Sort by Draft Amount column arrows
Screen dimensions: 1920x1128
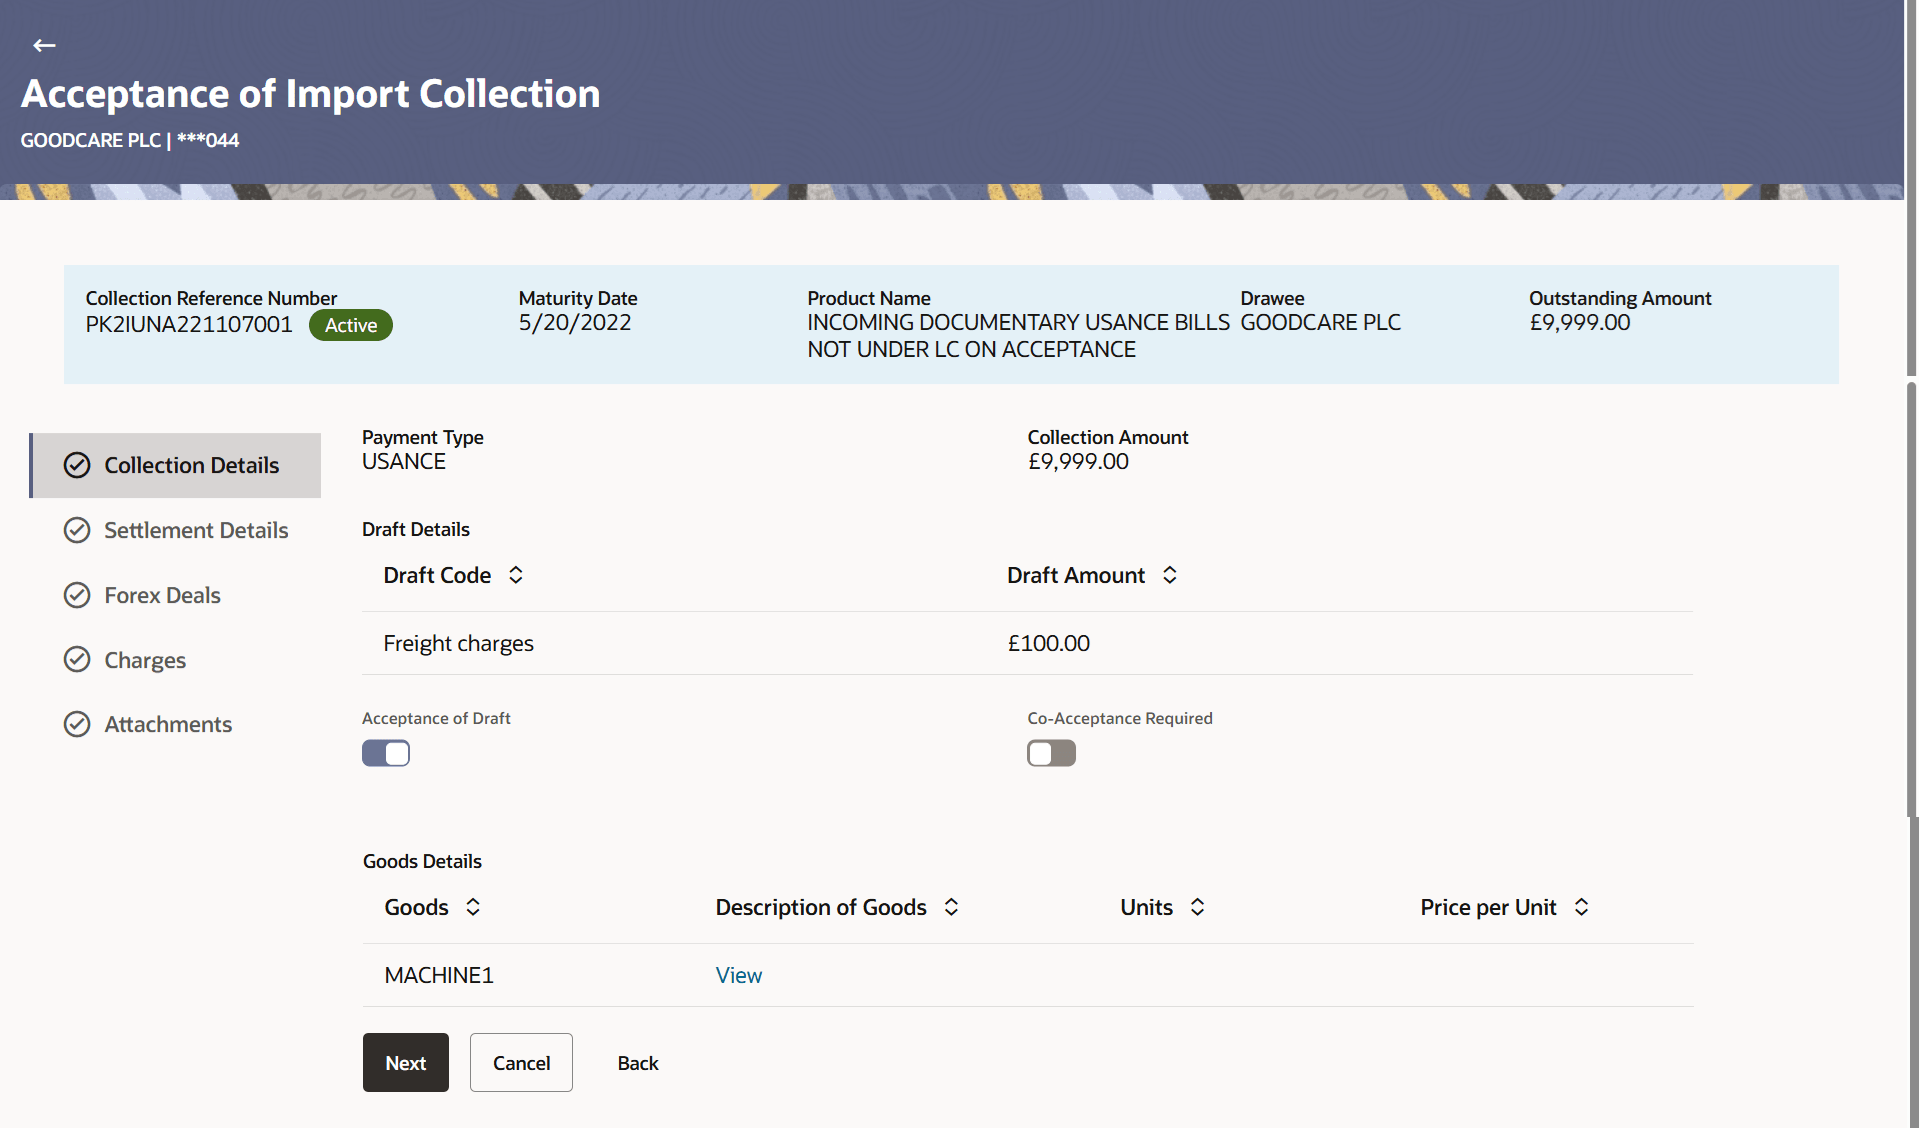tap(1169, 575)
